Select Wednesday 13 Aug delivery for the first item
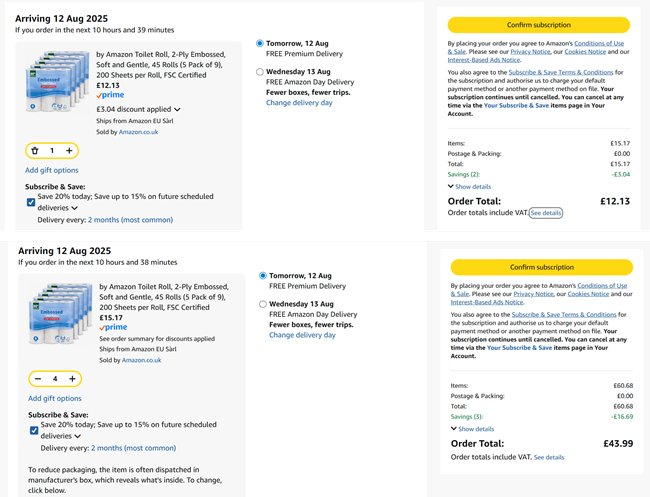The width and height of the screenshot is (650, 497). pyautogui.click(x=261, y=72)
